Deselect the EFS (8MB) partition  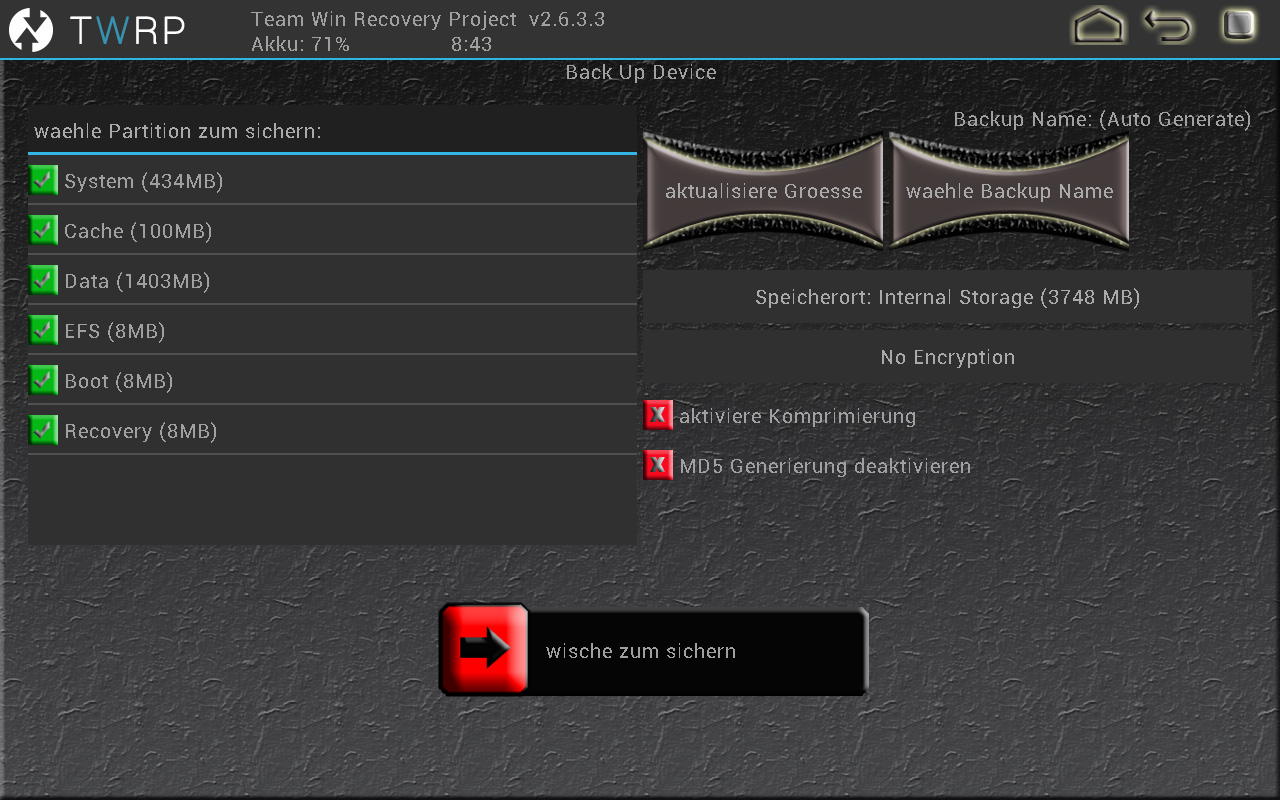click(44, 331)
